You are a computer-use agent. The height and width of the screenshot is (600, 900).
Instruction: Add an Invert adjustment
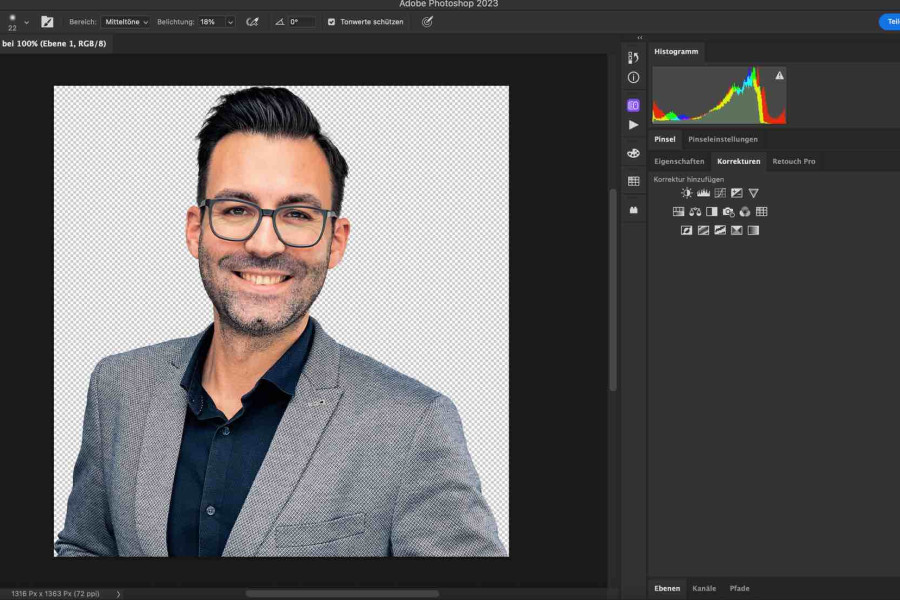[x=687, y=230]
